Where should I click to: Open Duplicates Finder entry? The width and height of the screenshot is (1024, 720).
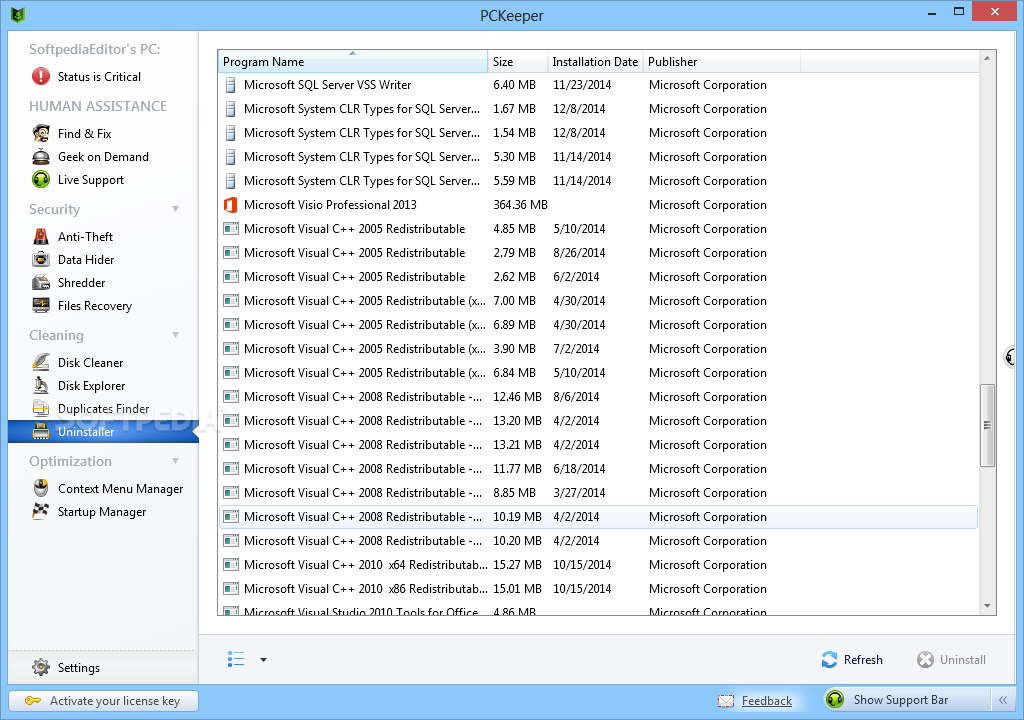(x=103, y=408)
